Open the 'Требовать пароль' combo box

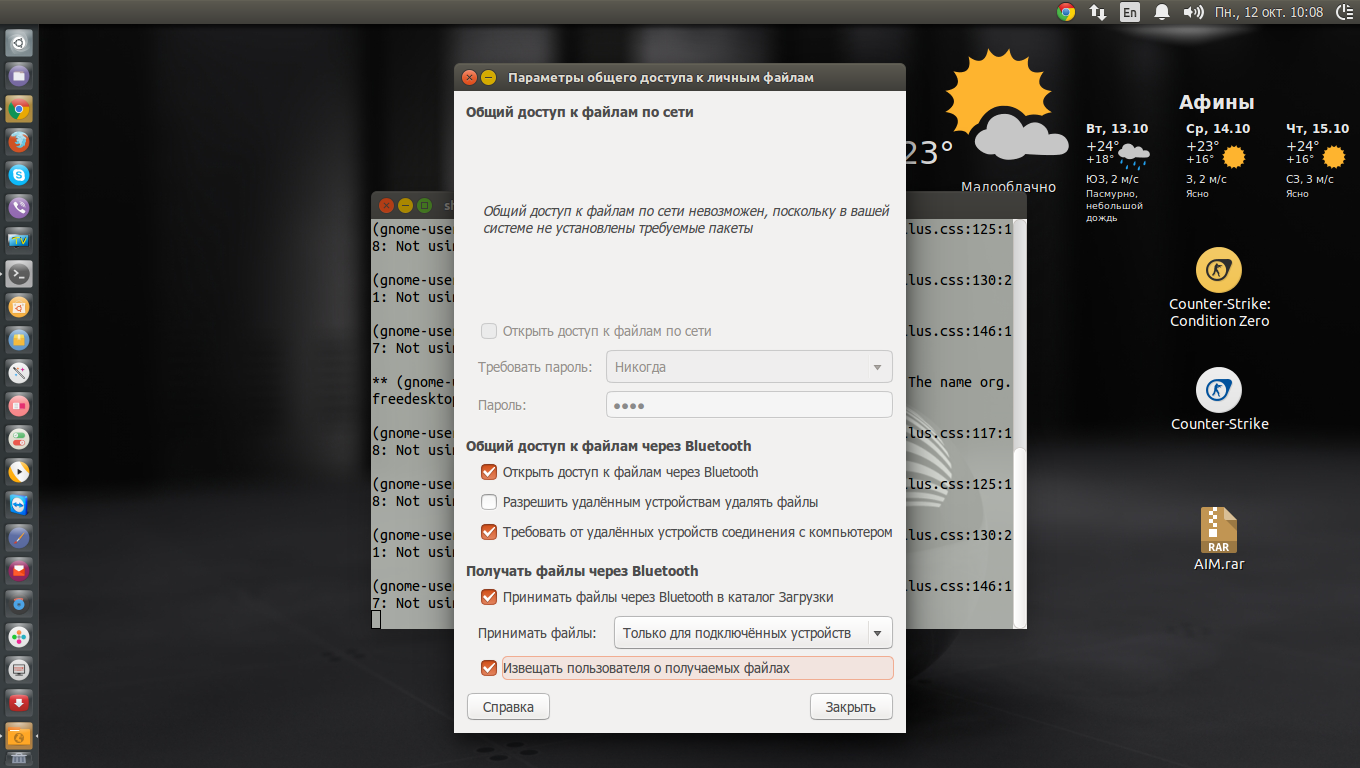pos(749,367)
